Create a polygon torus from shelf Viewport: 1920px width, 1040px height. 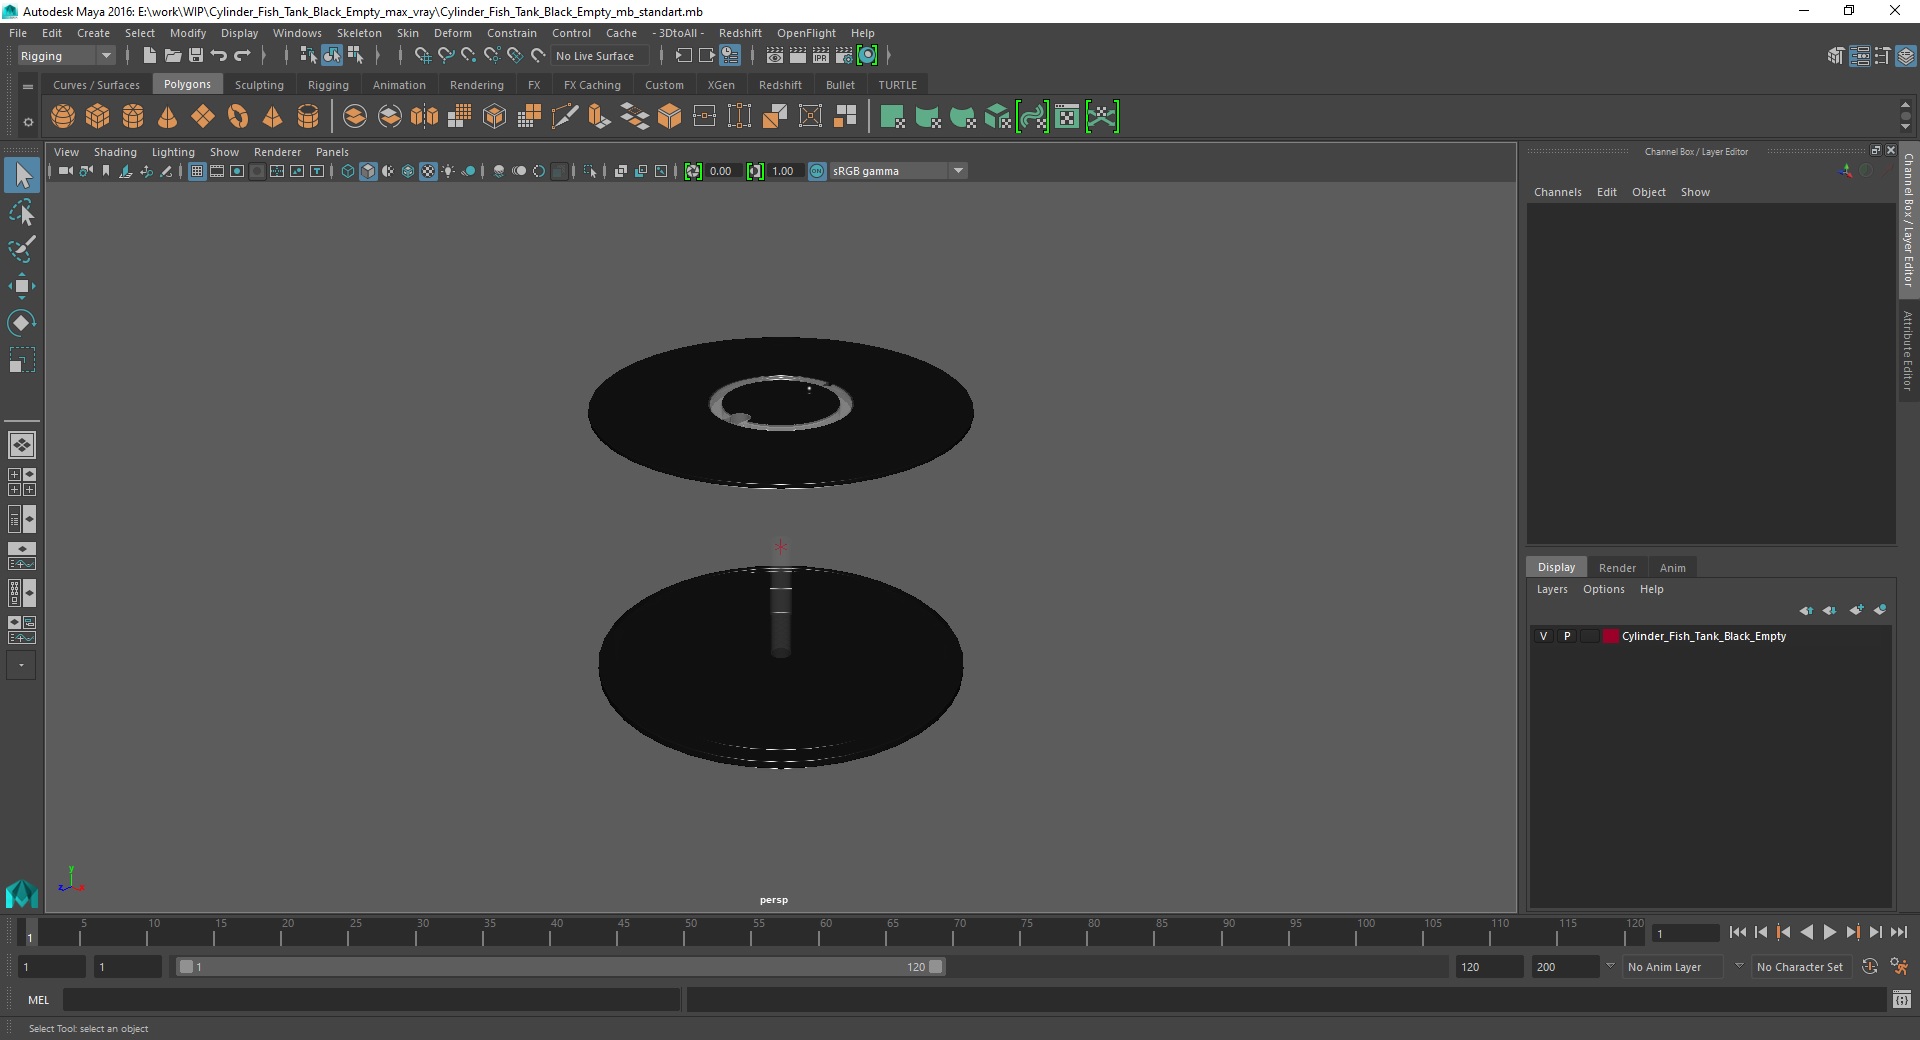[238, 117]
